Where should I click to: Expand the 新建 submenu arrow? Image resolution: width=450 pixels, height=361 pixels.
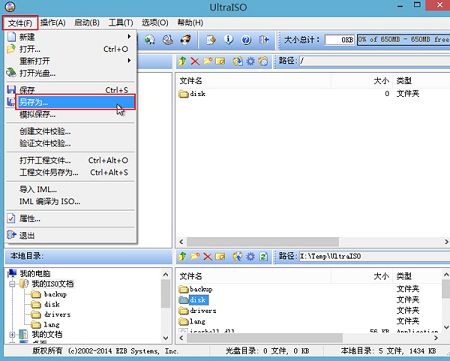pos(129,36)
